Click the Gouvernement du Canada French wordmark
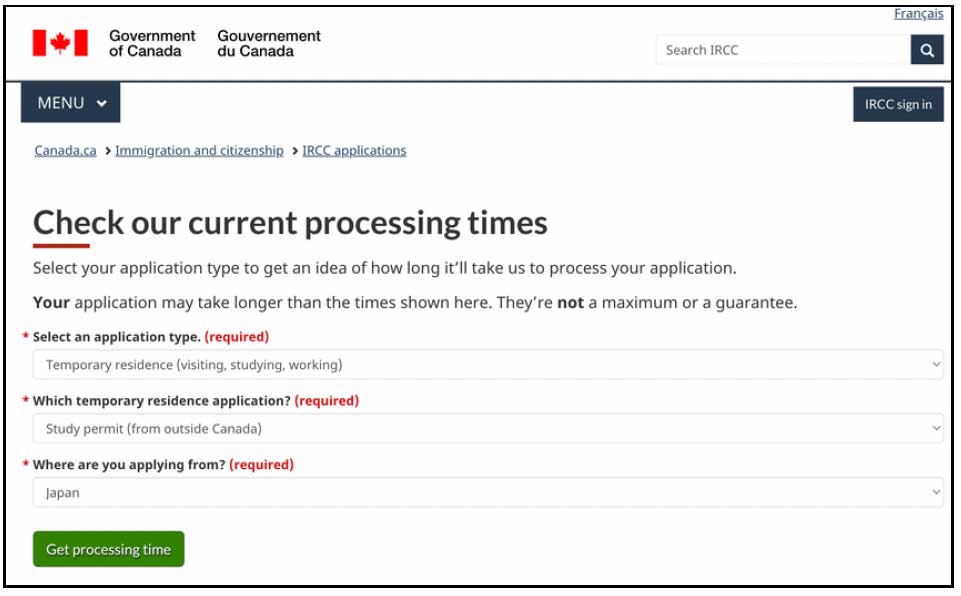This screenshot has width=961, height=596. coord(268,43)
